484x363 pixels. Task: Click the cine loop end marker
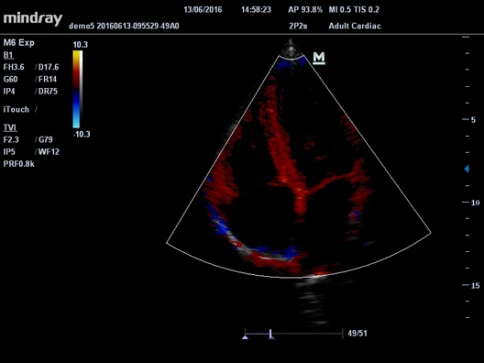coord(343,333)
